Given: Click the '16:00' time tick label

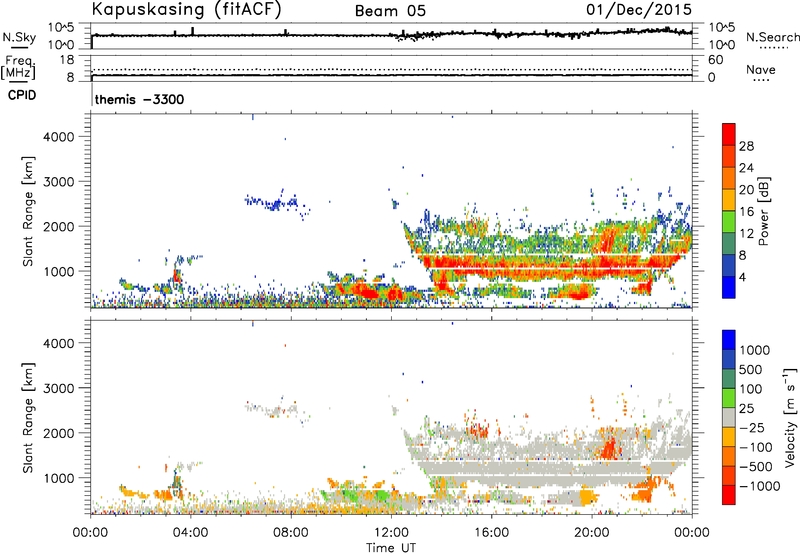Looking at the screenshot, I should coord(491,533).
